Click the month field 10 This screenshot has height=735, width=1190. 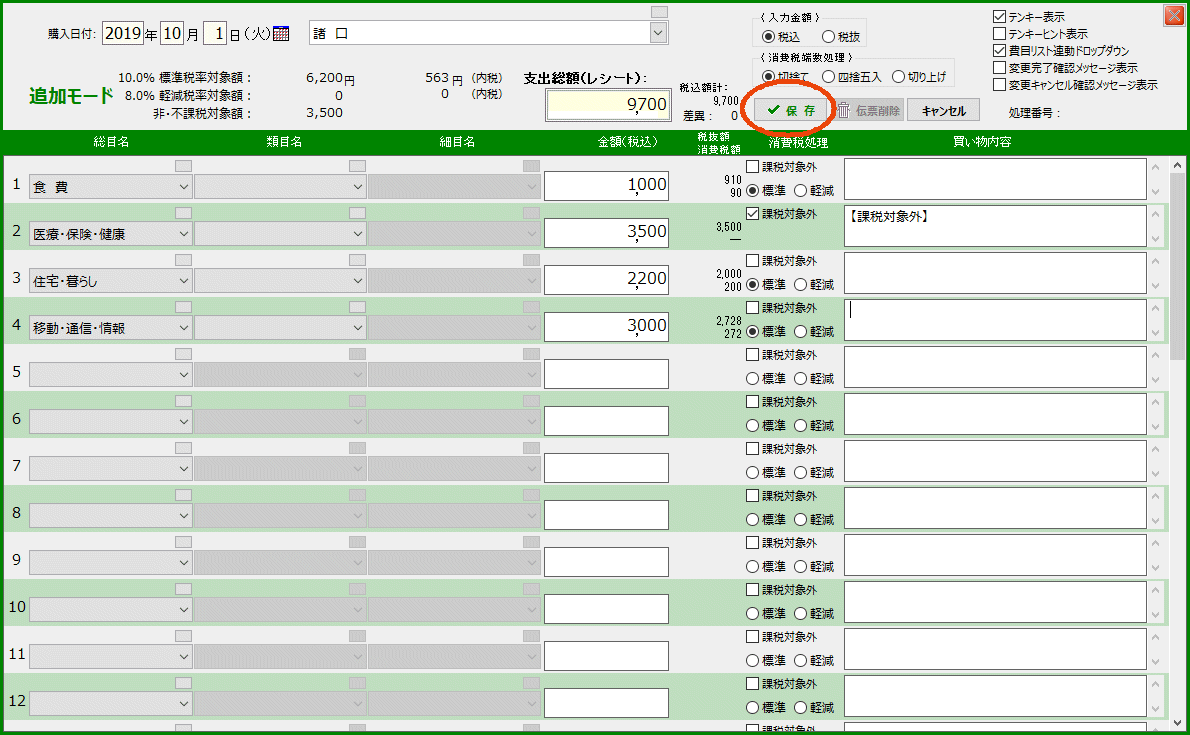(x=172, y=33)
